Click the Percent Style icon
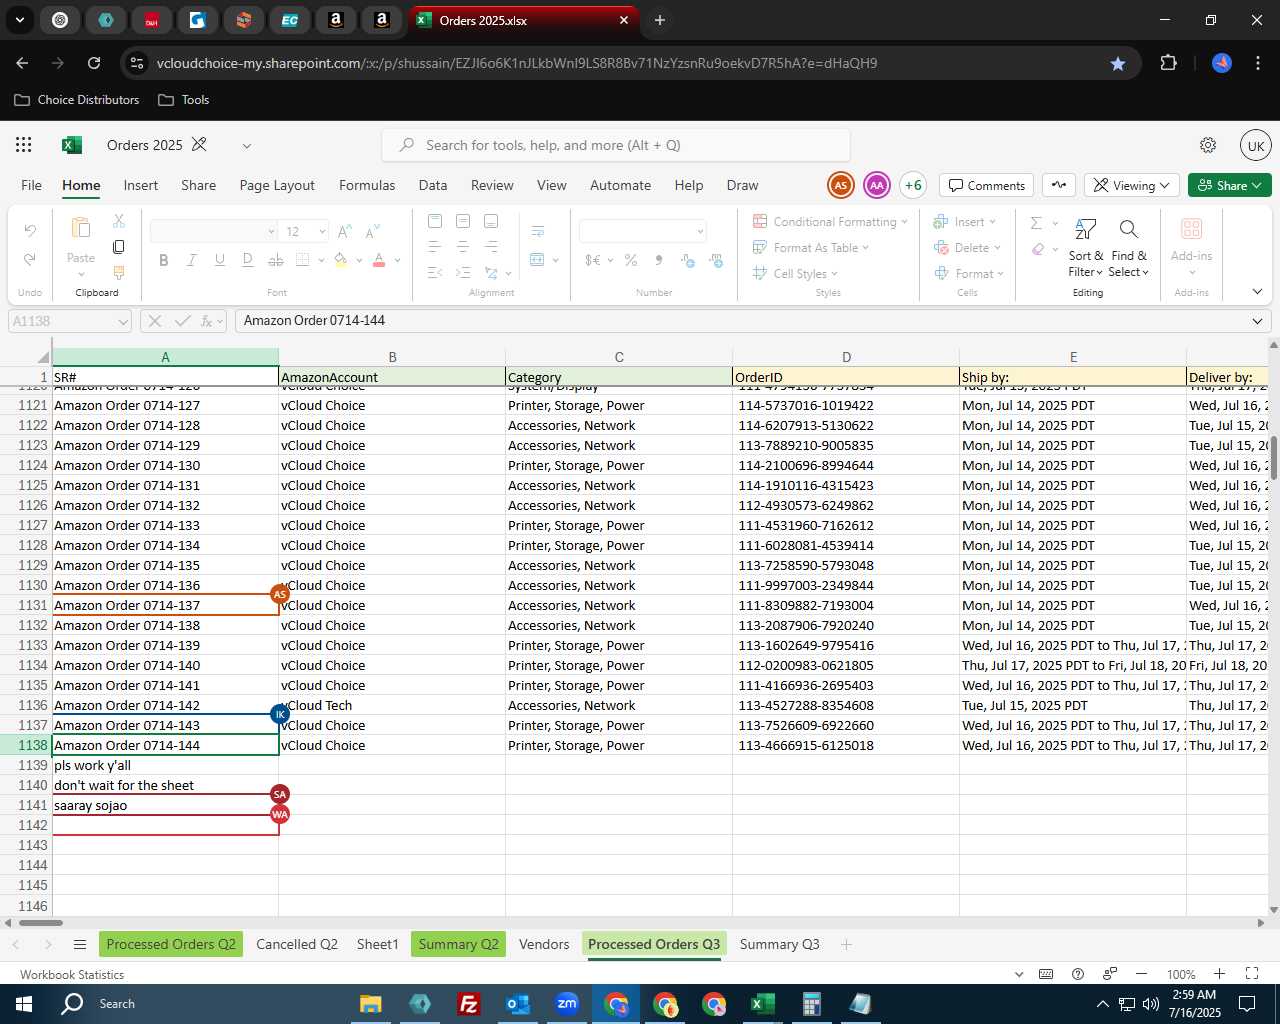 631,260
